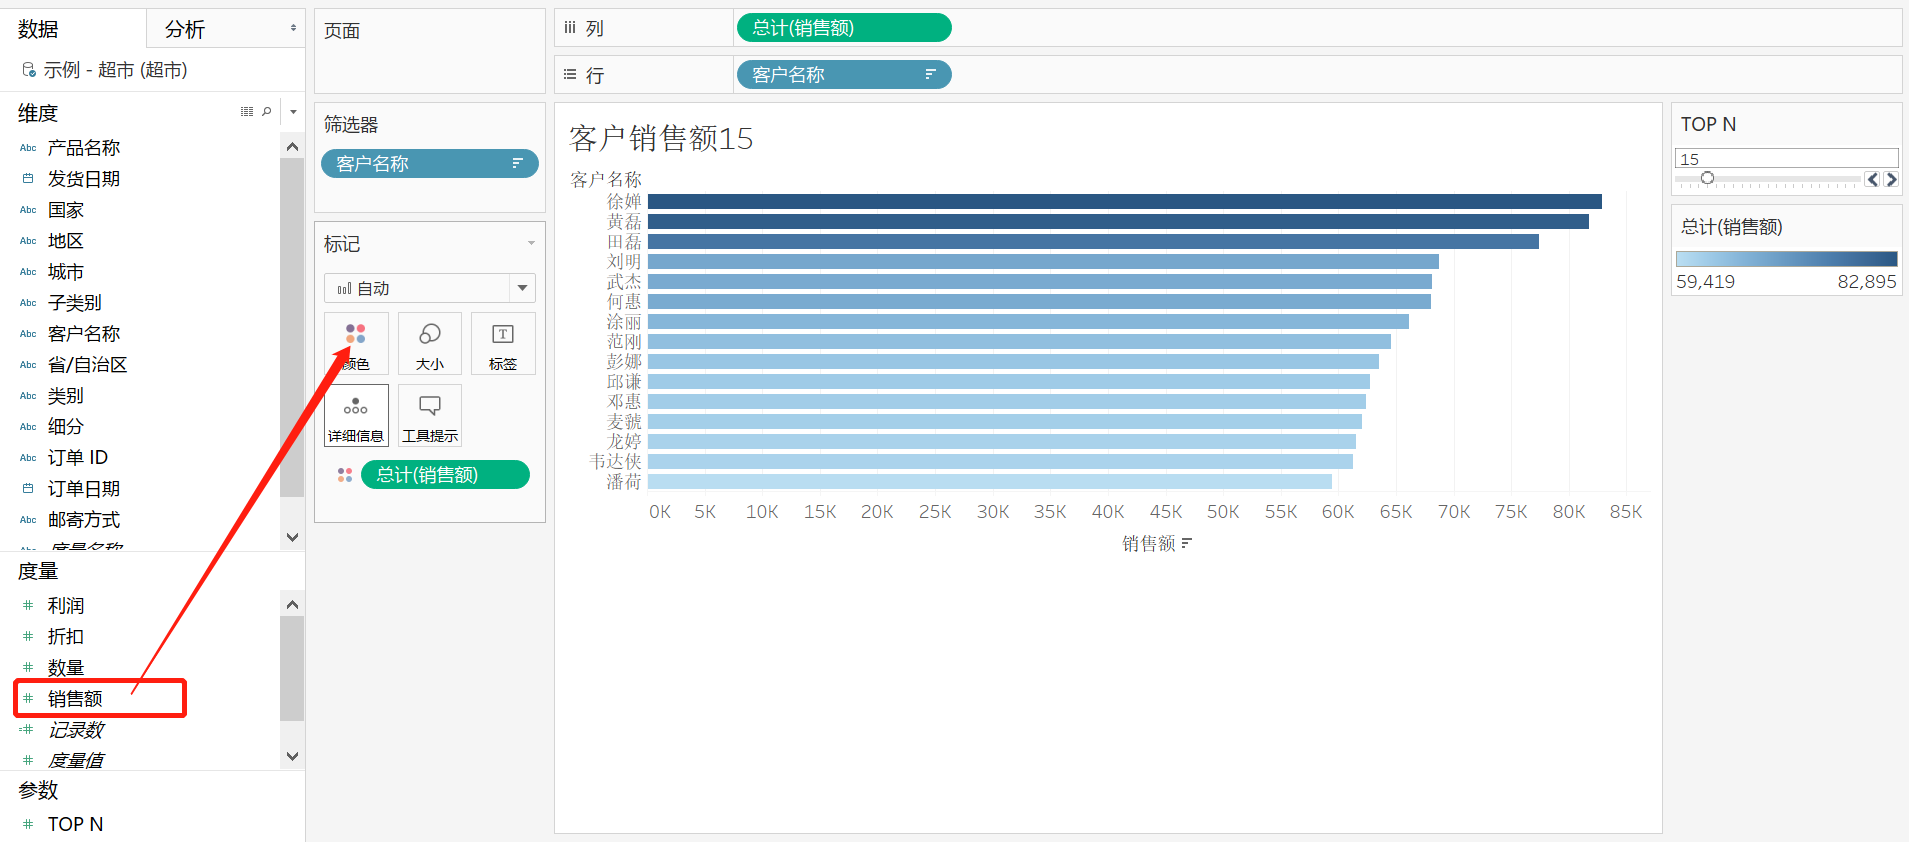Click the bar for customer 潘荷
Viewport: 1909px width, 842px height.
coord(990,481)
